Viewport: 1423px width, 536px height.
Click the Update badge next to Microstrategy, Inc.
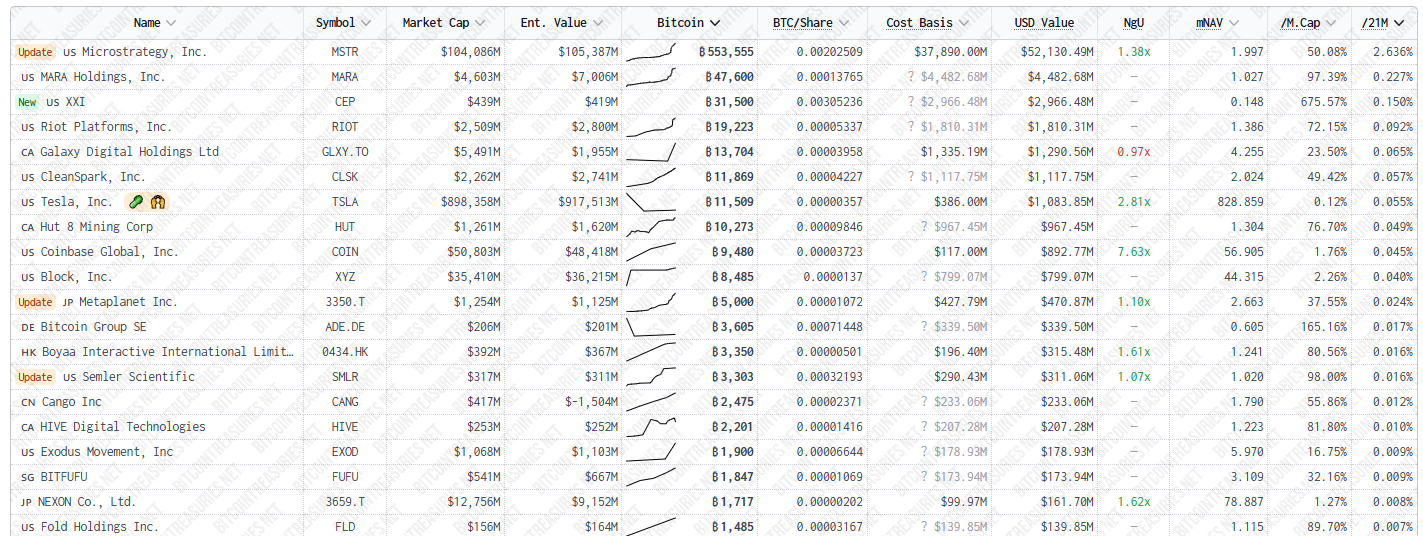pos(35,52)
